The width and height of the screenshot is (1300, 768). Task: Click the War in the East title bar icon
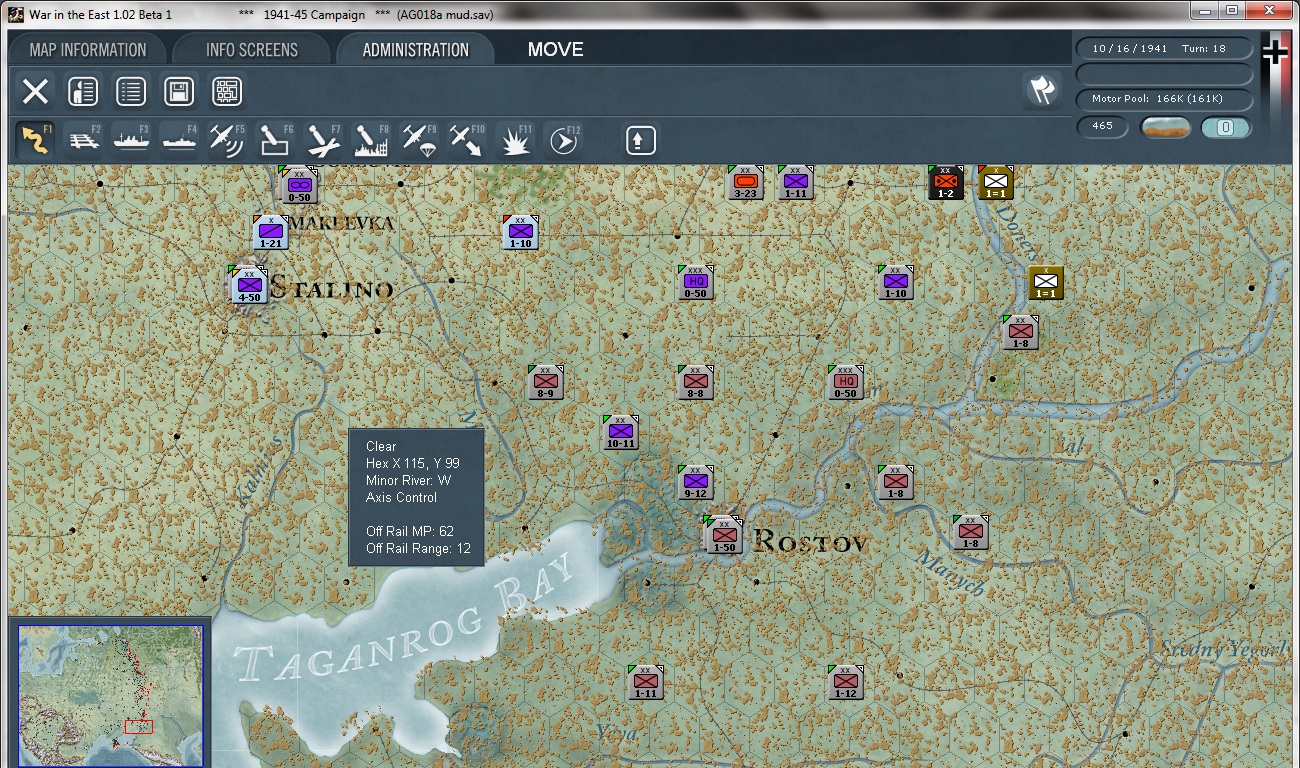16,14
